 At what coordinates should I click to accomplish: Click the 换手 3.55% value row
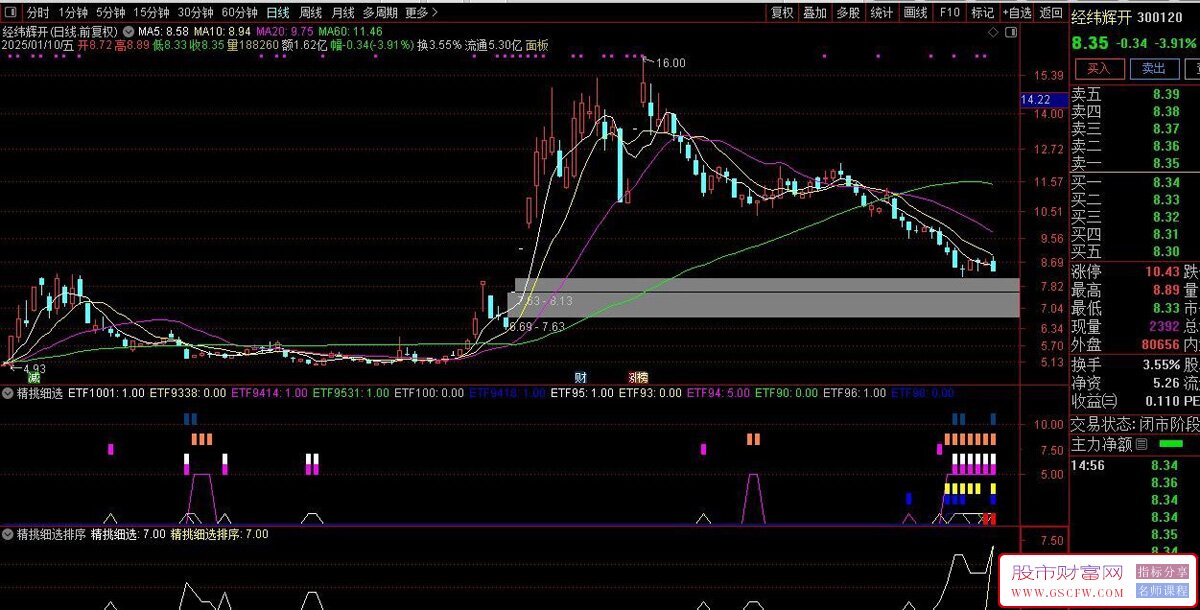click(x=1125, y=365)
